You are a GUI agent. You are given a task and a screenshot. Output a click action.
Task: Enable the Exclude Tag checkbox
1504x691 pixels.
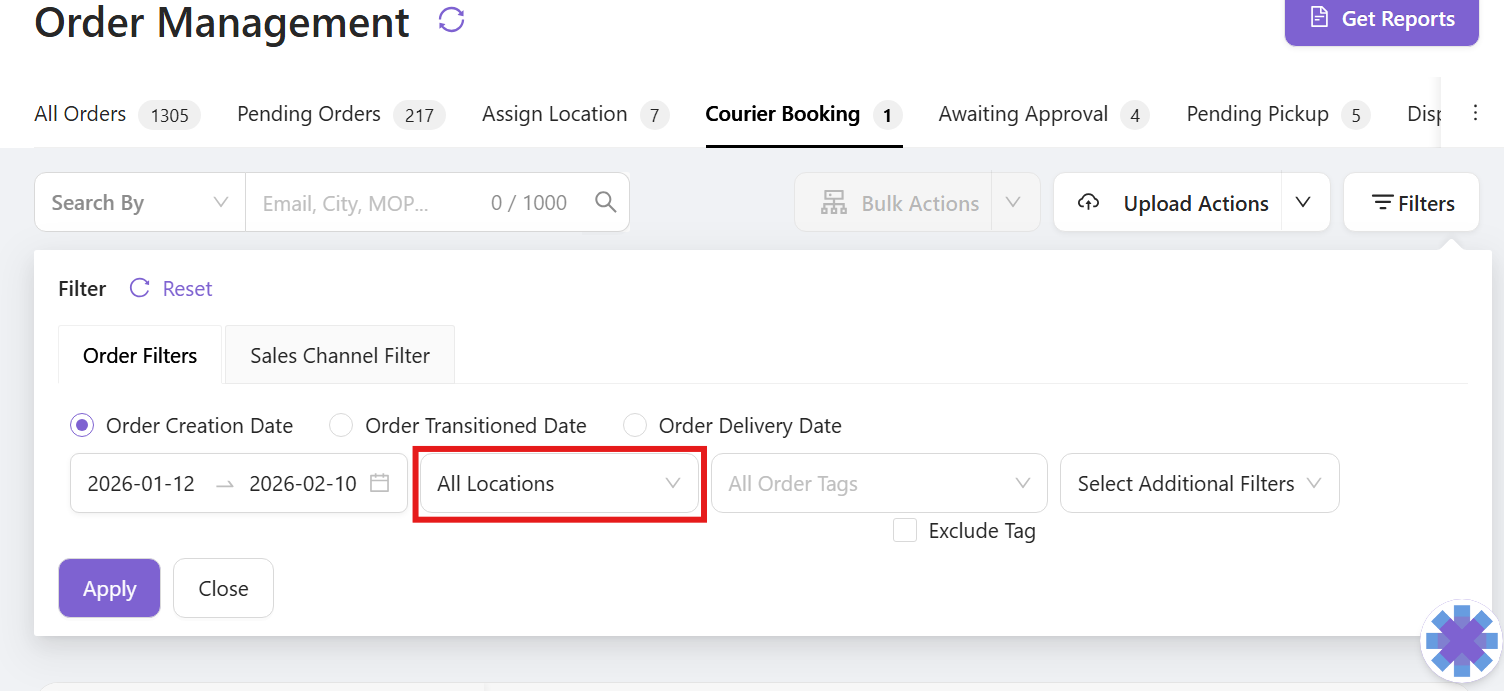click(905, 531)
